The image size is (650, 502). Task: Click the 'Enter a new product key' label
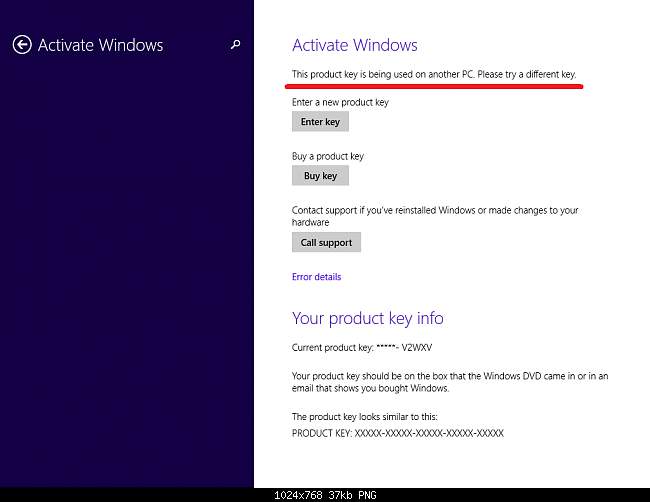pyautogui.click(x=340, y=102)
